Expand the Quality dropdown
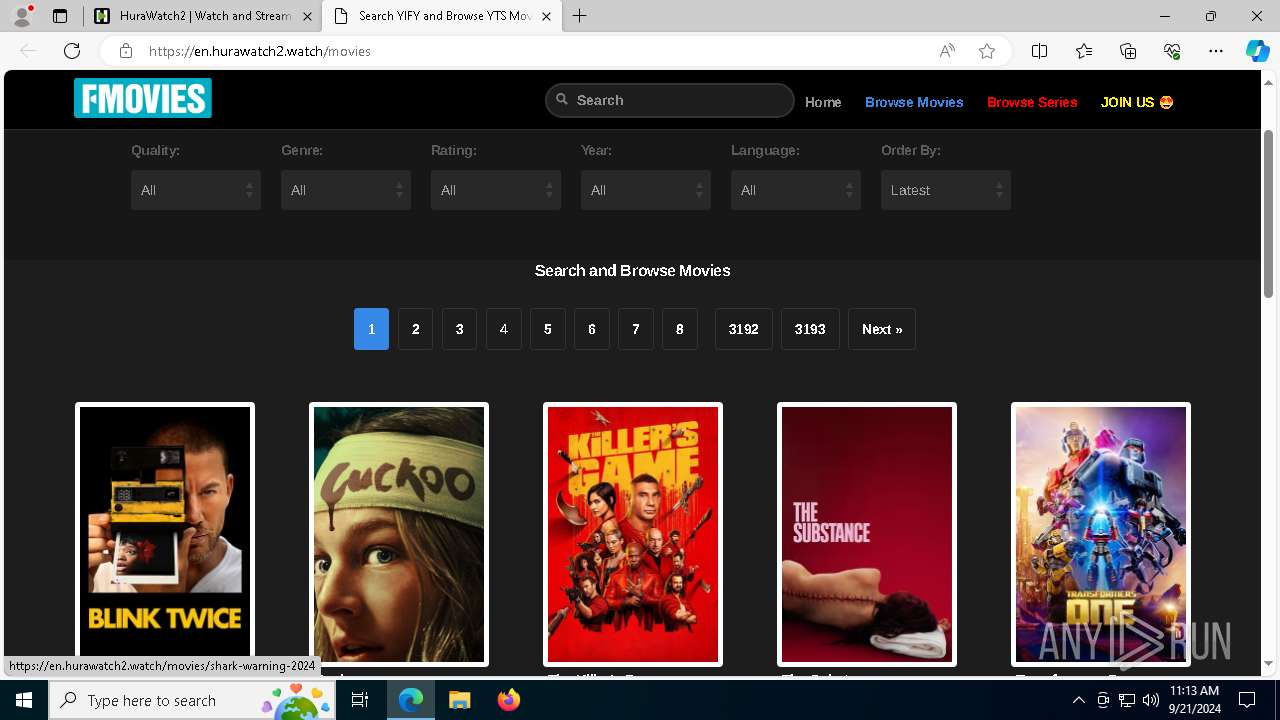This screenshot has width=1280, height=720. 196,190
